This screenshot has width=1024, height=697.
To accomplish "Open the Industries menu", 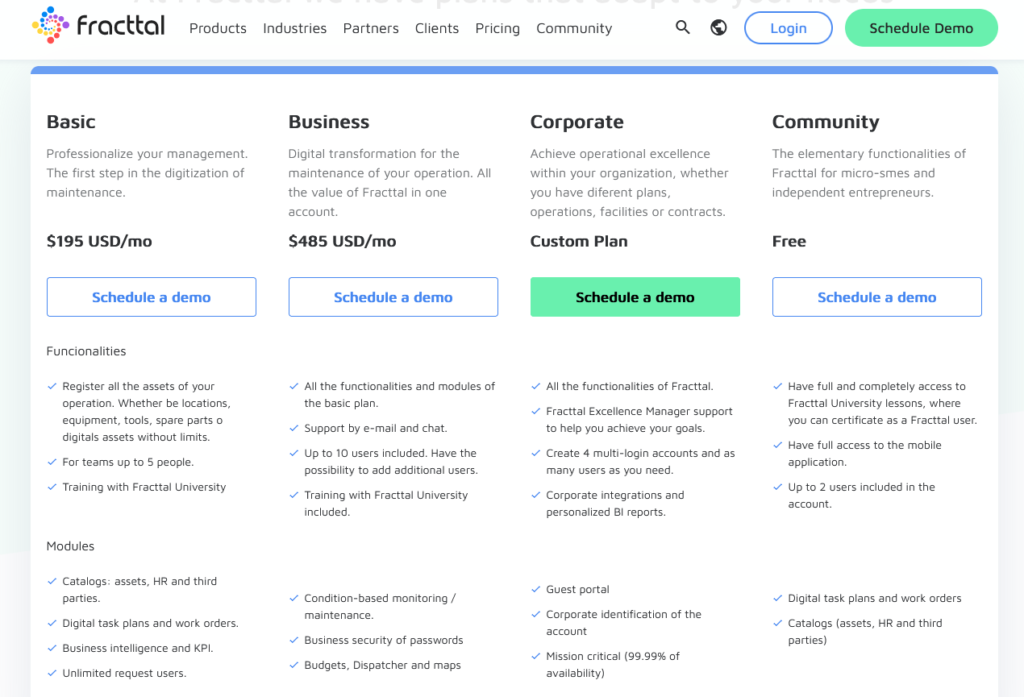I will pos(295,28).
